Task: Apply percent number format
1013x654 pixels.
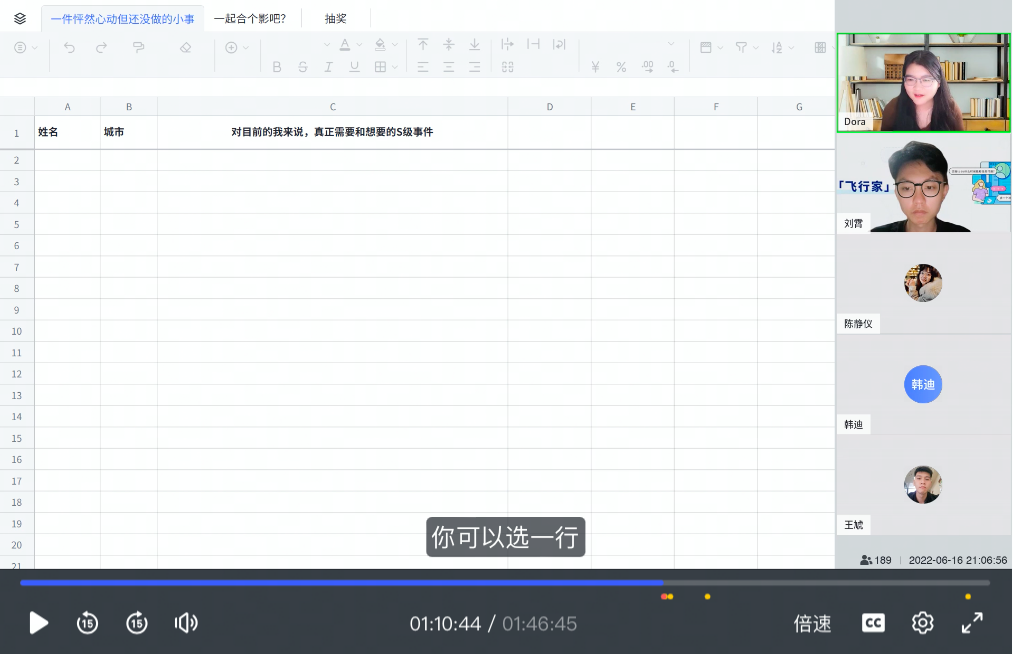Action: pos(620,67)
